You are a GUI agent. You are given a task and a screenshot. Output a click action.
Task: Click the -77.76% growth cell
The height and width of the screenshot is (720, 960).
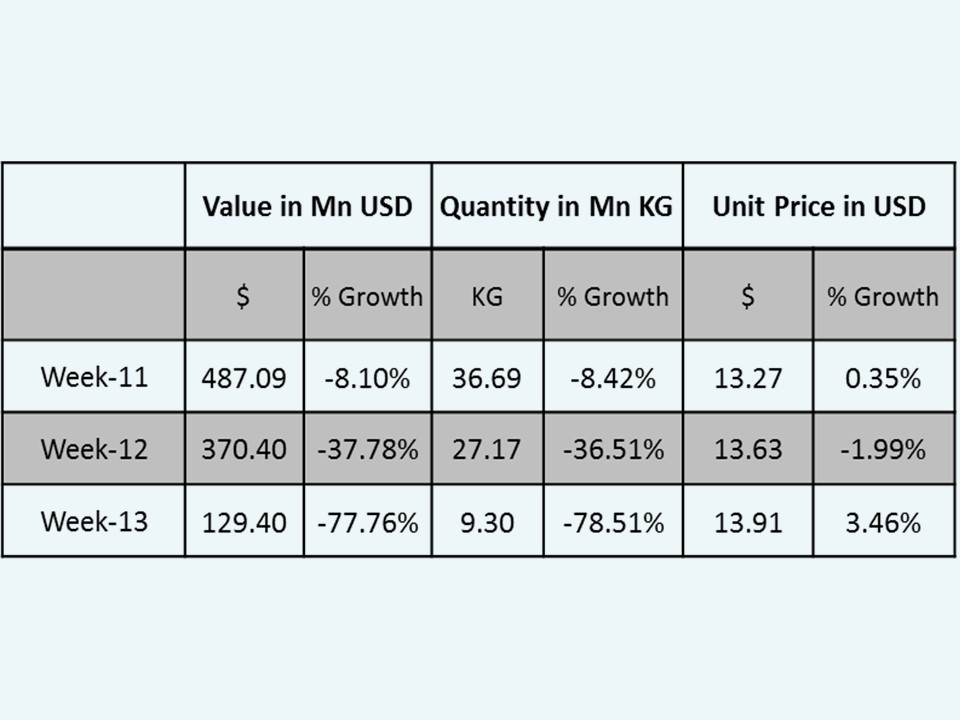(x=367, y=521)
